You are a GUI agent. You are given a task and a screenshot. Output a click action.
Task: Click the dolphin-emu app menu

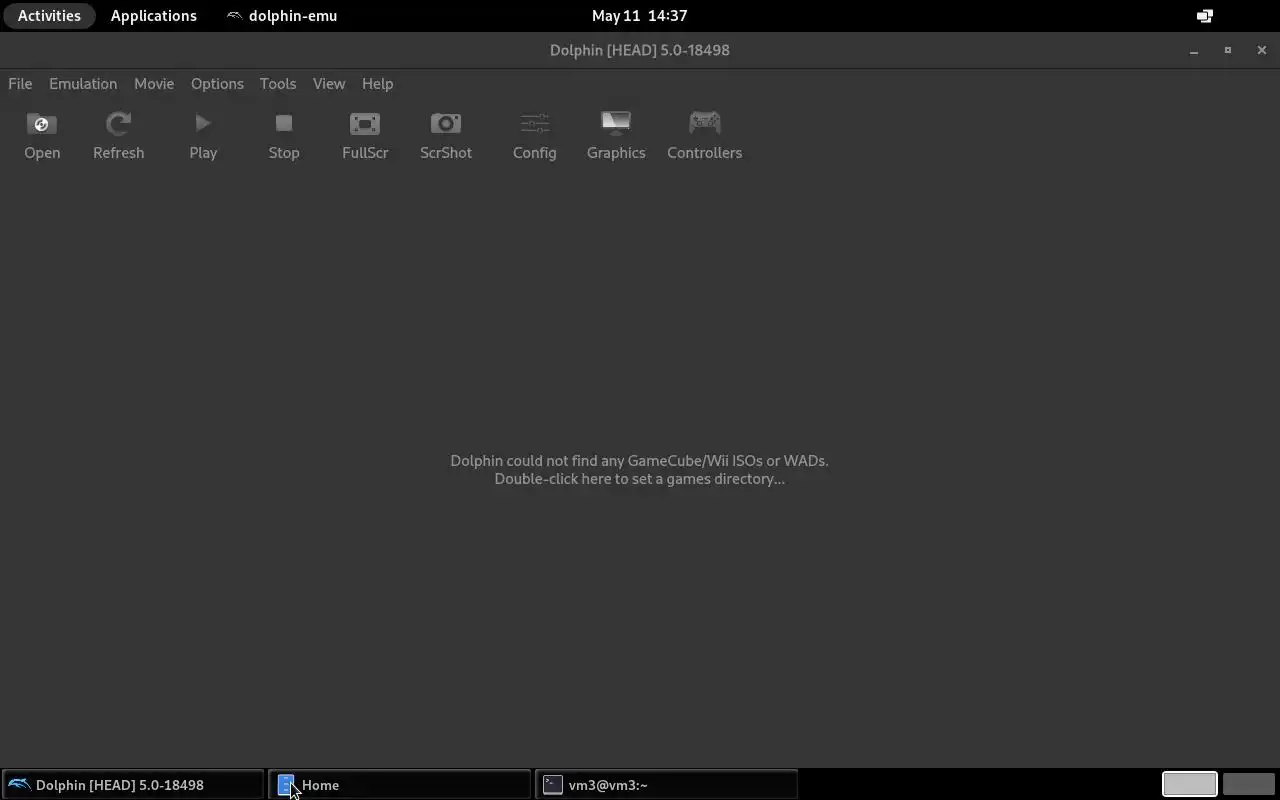pyautogui.click(x=282, y=16)
